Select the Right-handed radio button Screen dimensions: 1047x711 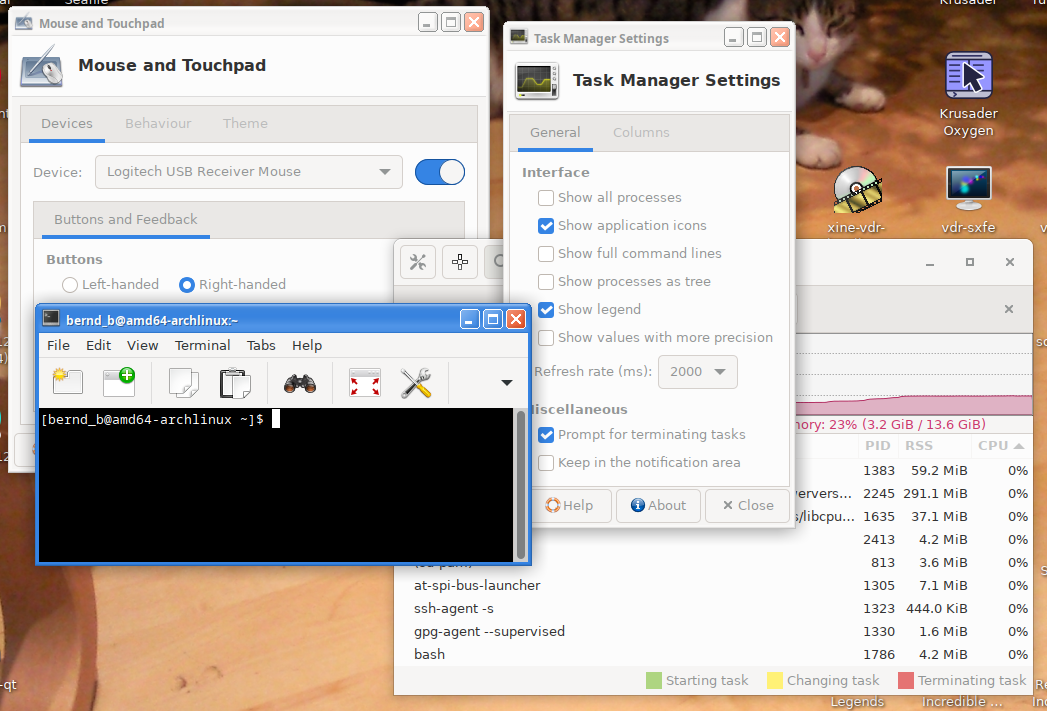(x=187, y=285)
